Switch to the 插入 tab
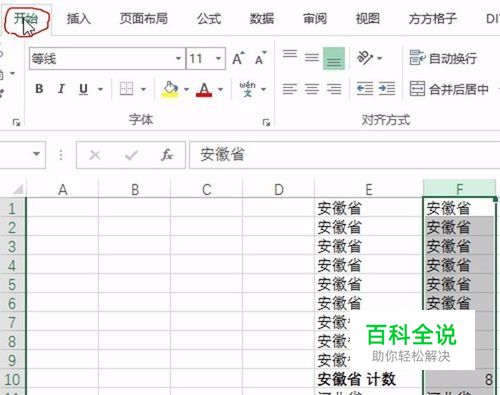The height and width of the screenshot is (395, 500). 79,19
